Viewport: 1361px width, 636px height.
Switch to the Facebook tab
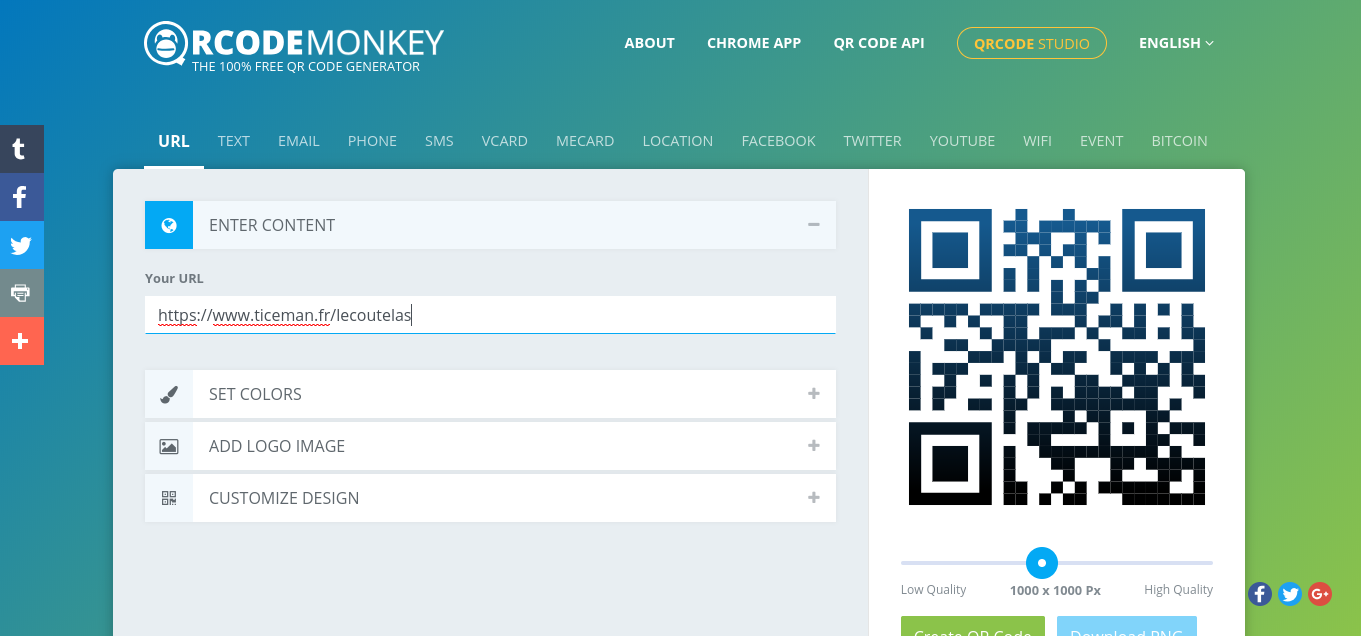click(779, 141)
